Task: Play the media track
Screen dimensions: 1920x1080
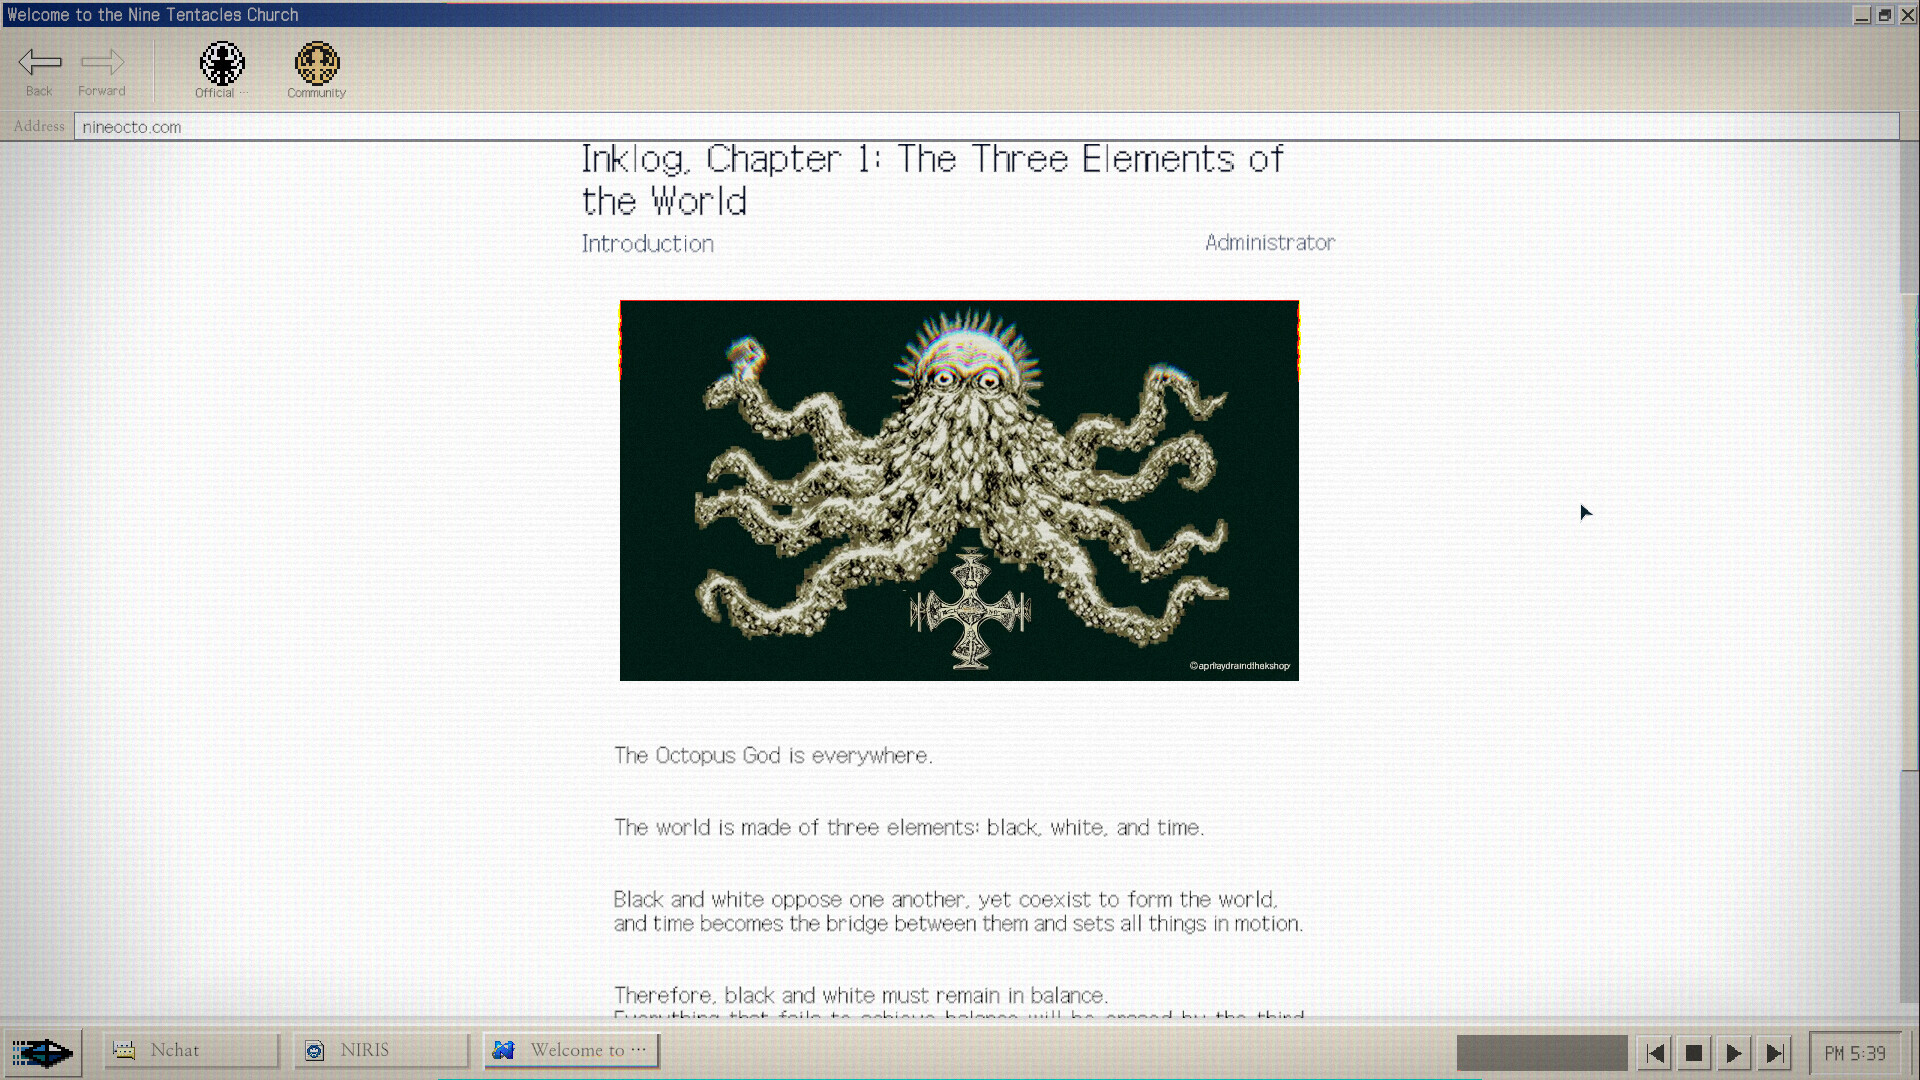Action: 1734,1053
